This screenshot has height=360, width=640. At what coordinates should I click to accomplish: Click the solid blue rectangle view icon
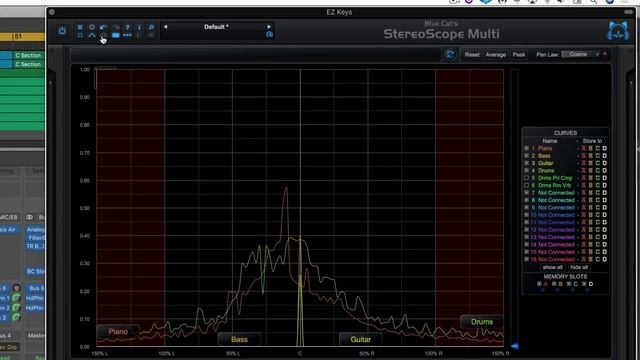(x=116, y=36)
